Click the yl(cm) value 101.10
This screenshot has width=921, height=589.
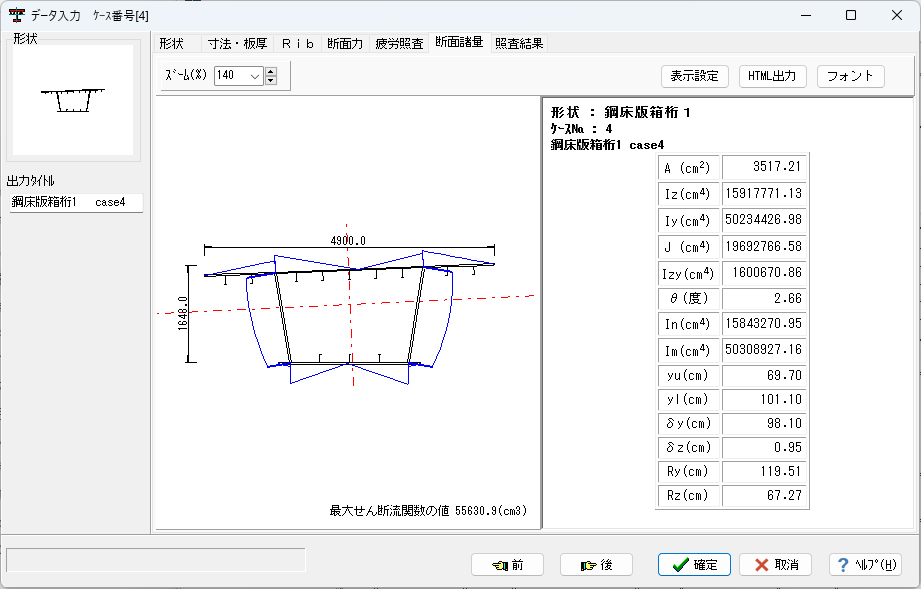[764, 399]
